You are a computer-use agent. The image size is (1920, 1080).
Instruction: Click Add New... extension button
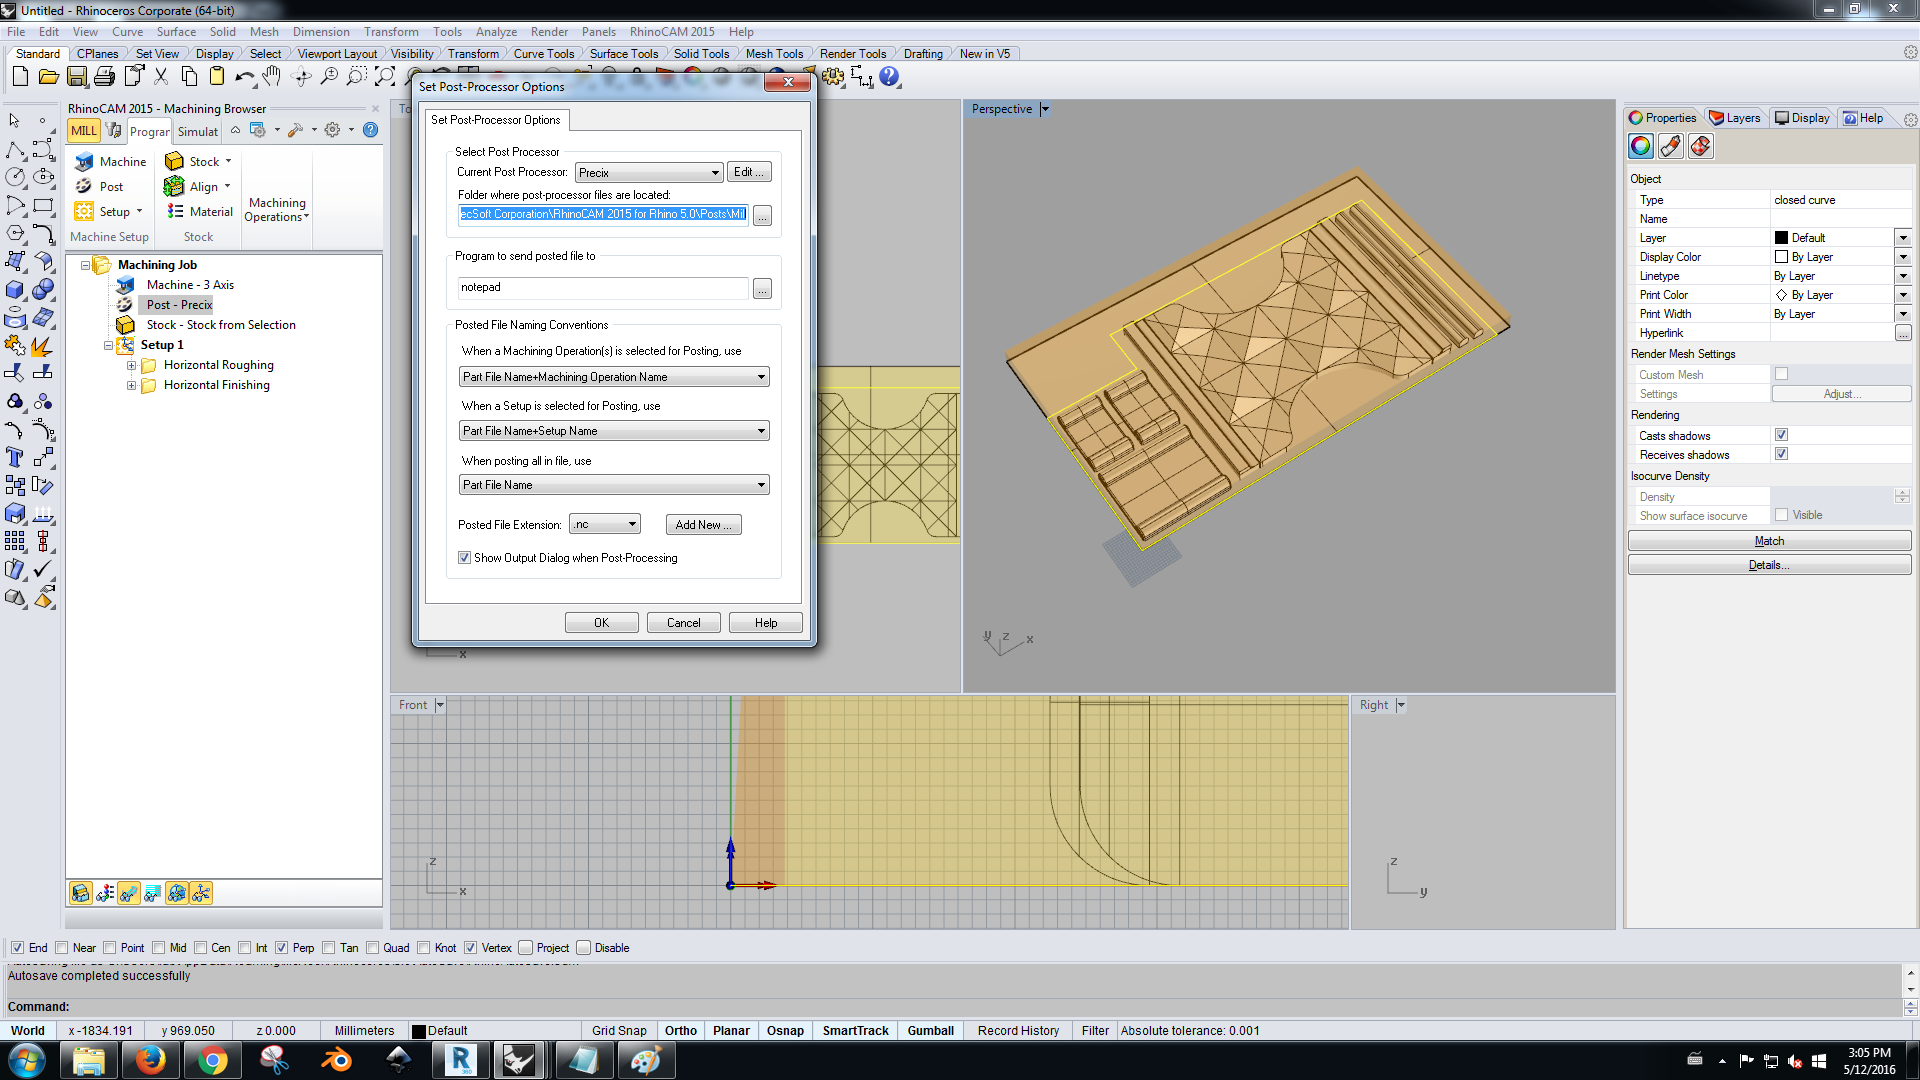click(x=703, y=525)
